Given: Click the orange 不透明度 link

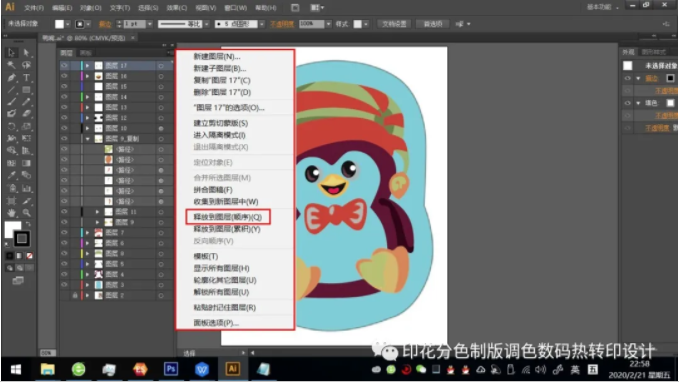Looking at the screenshot, I should (x=282, y=24).
